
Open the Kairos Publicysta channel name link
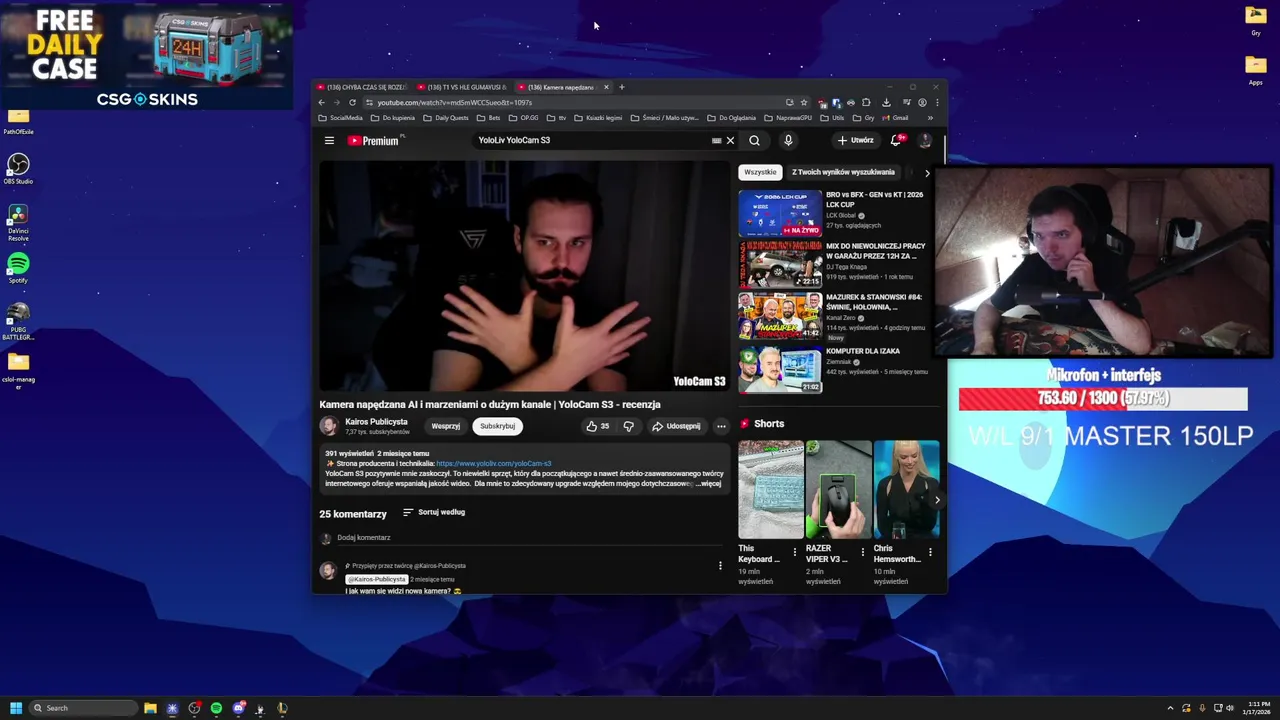pos(376,422)
